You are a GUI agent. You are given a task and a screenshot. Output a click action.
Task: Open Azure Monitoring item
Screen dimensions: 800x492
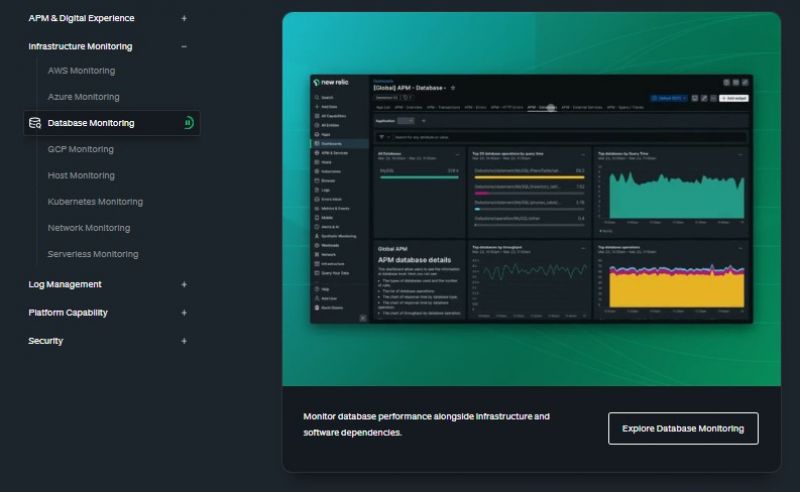pyautogui.click(x=84, y=97)
